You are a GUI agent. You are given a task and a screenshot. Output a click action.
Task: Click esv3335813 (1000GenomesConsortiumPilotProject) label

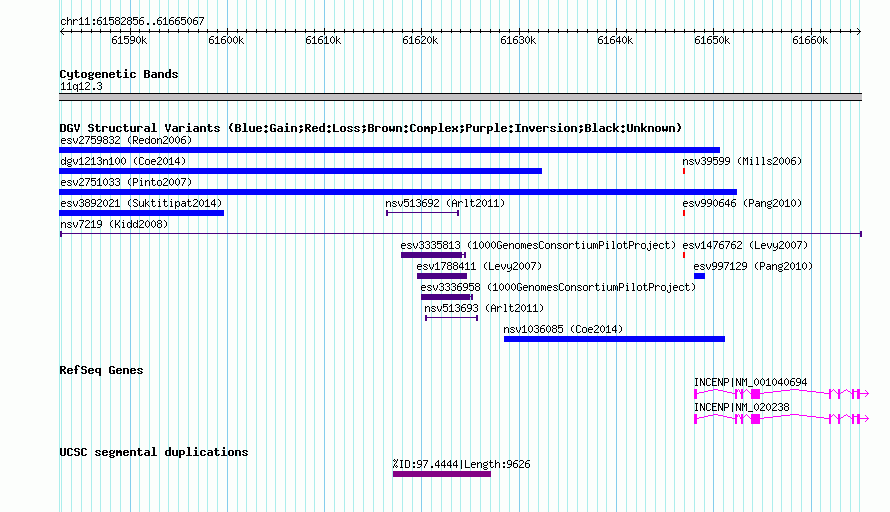[x=538, y=245]
